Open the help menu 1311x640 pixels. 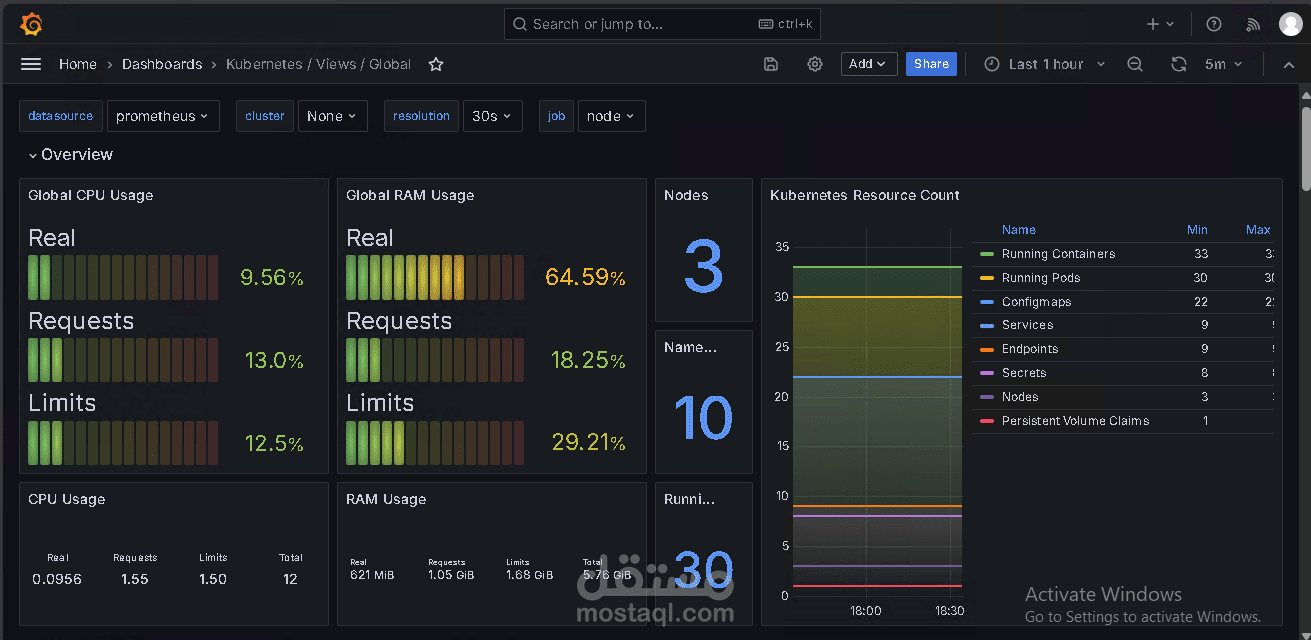coord(1213,23)
